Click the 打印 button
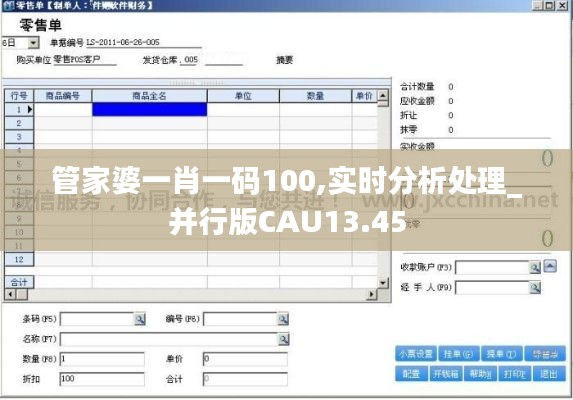The image size is (573, 400). [515, 374]
